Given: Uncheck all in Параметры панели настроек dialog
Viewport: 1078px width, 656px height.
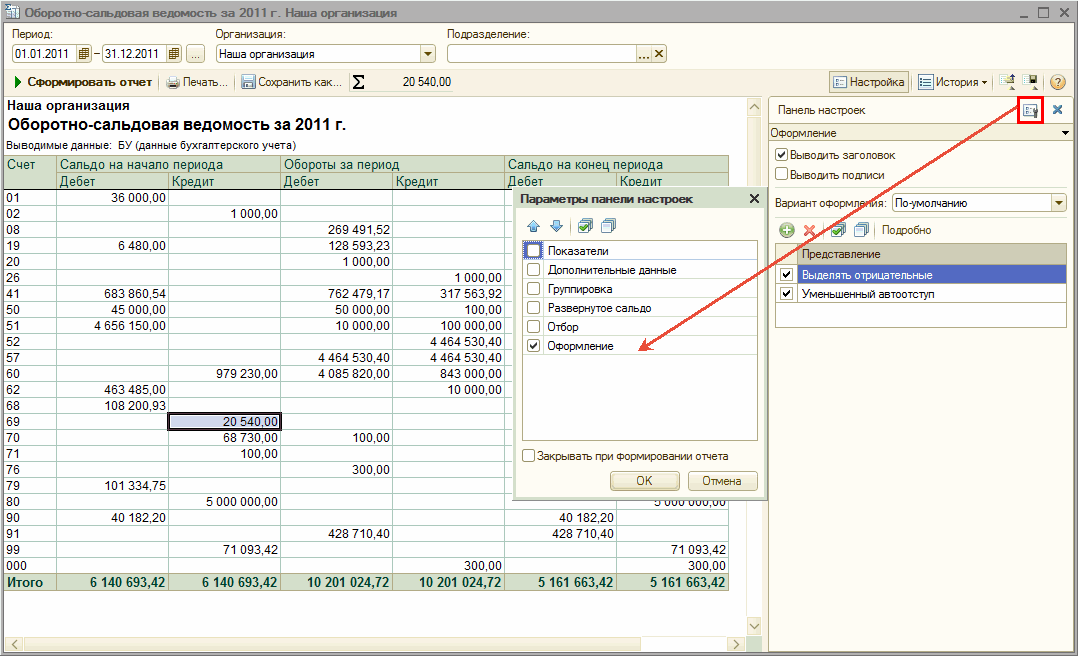Looking at the screenshot, I should [608, 226].
